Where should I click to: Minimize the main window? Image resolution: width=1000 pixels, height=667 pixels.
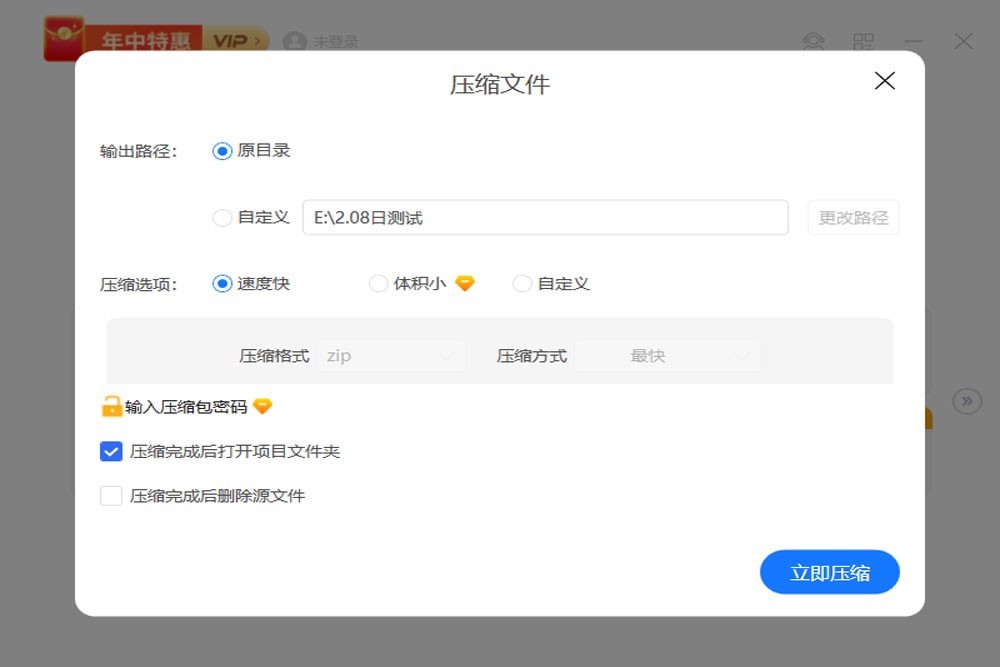913,41
